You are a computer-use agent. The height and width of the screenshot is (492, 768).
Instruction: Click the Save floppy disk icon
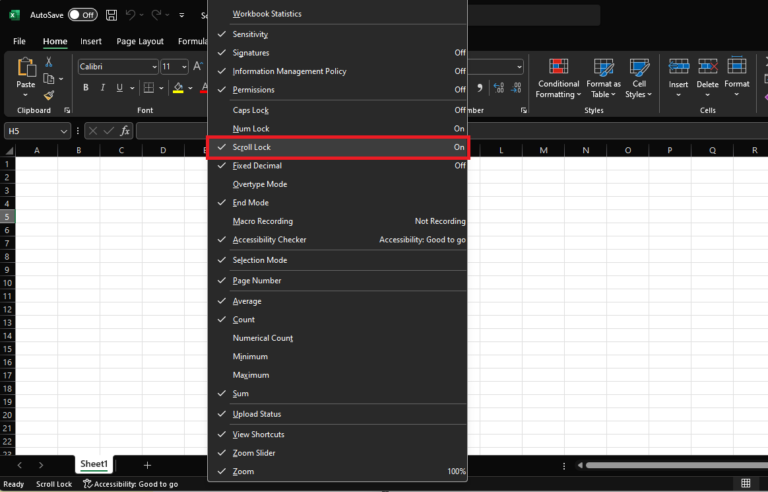(110, 15)
